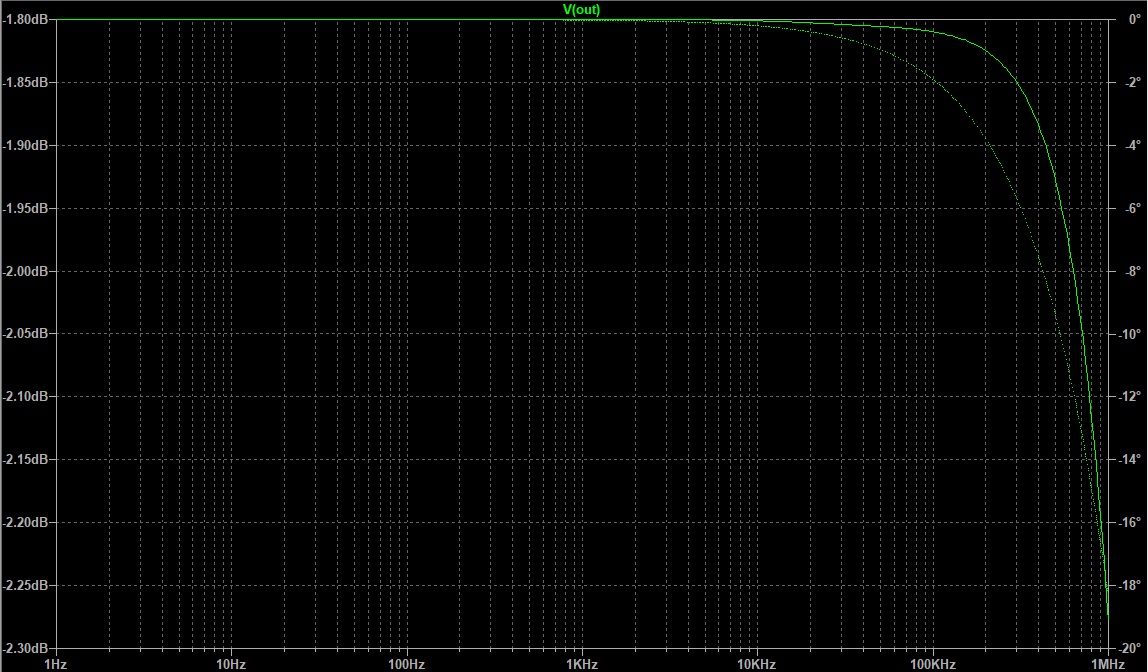Select the -2.30dB bottom magnitude label
The height and width of the screenshot is (672, 1148).
tap(29, 648)
